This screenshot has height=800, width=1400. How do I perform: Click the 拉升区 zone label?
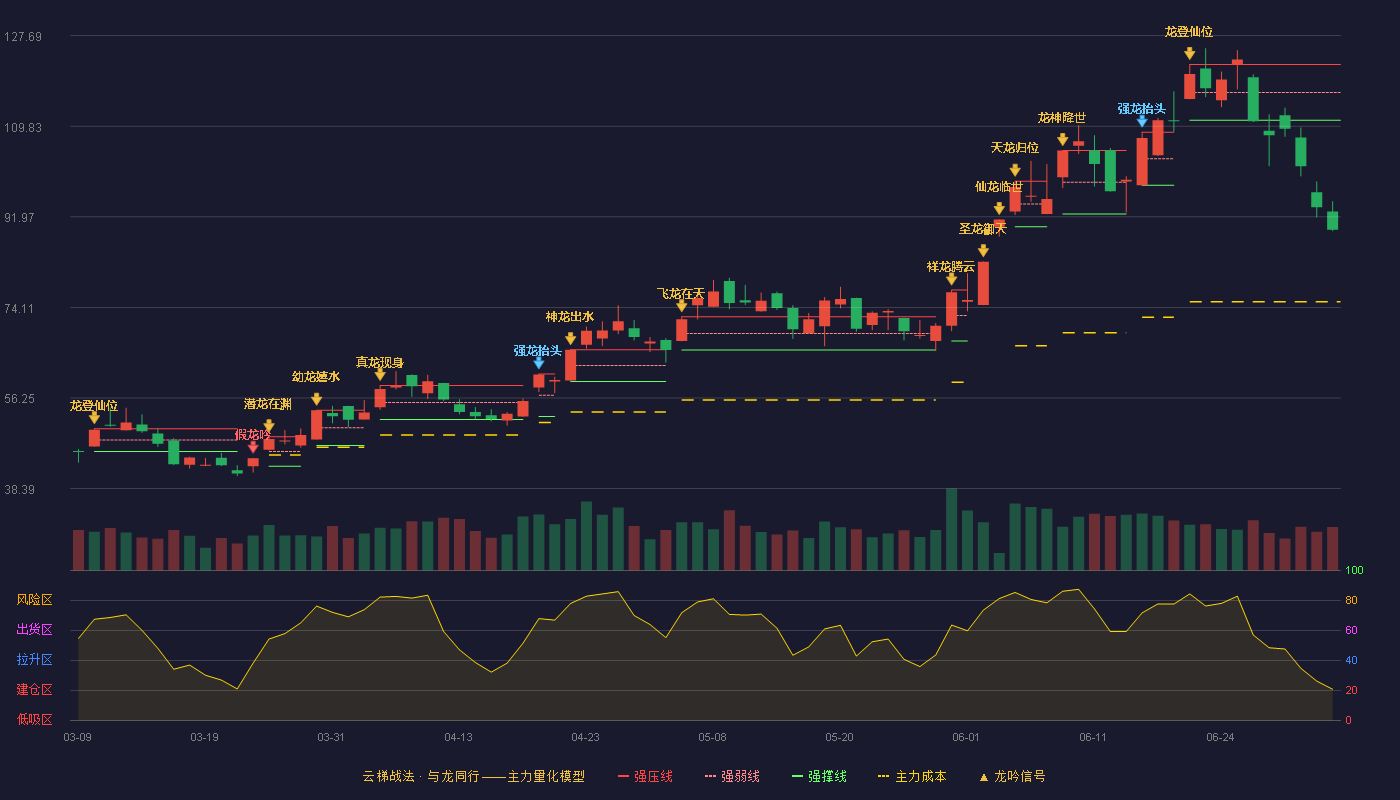[34, 660]
